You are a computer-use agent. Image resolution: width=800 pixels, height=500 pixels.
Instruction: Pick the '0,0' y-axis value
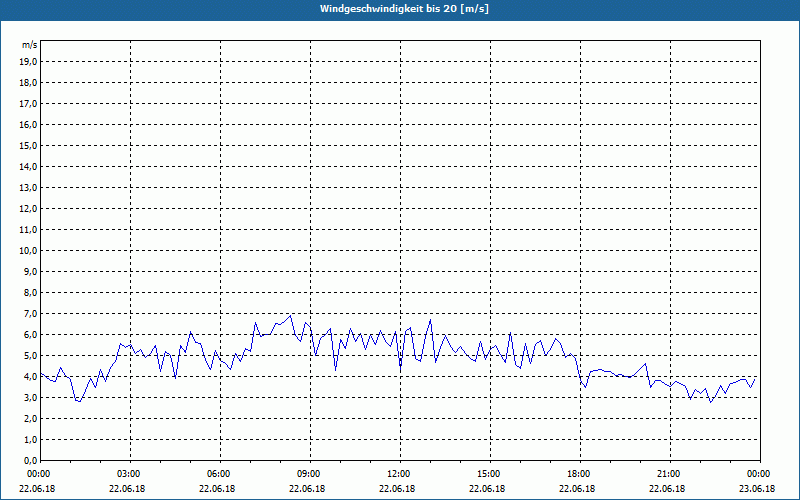pos(30,461)
